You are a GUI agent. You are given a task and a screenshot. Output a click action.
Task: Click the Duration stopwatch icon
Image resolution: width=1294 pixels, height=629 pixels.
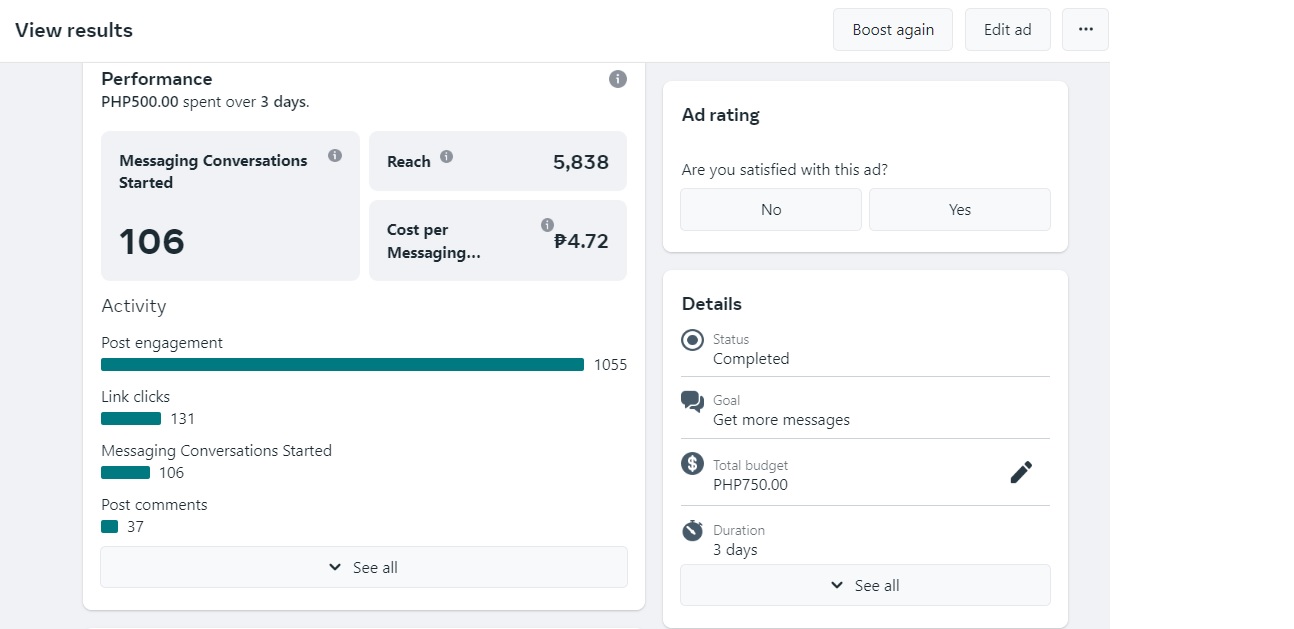692,530
